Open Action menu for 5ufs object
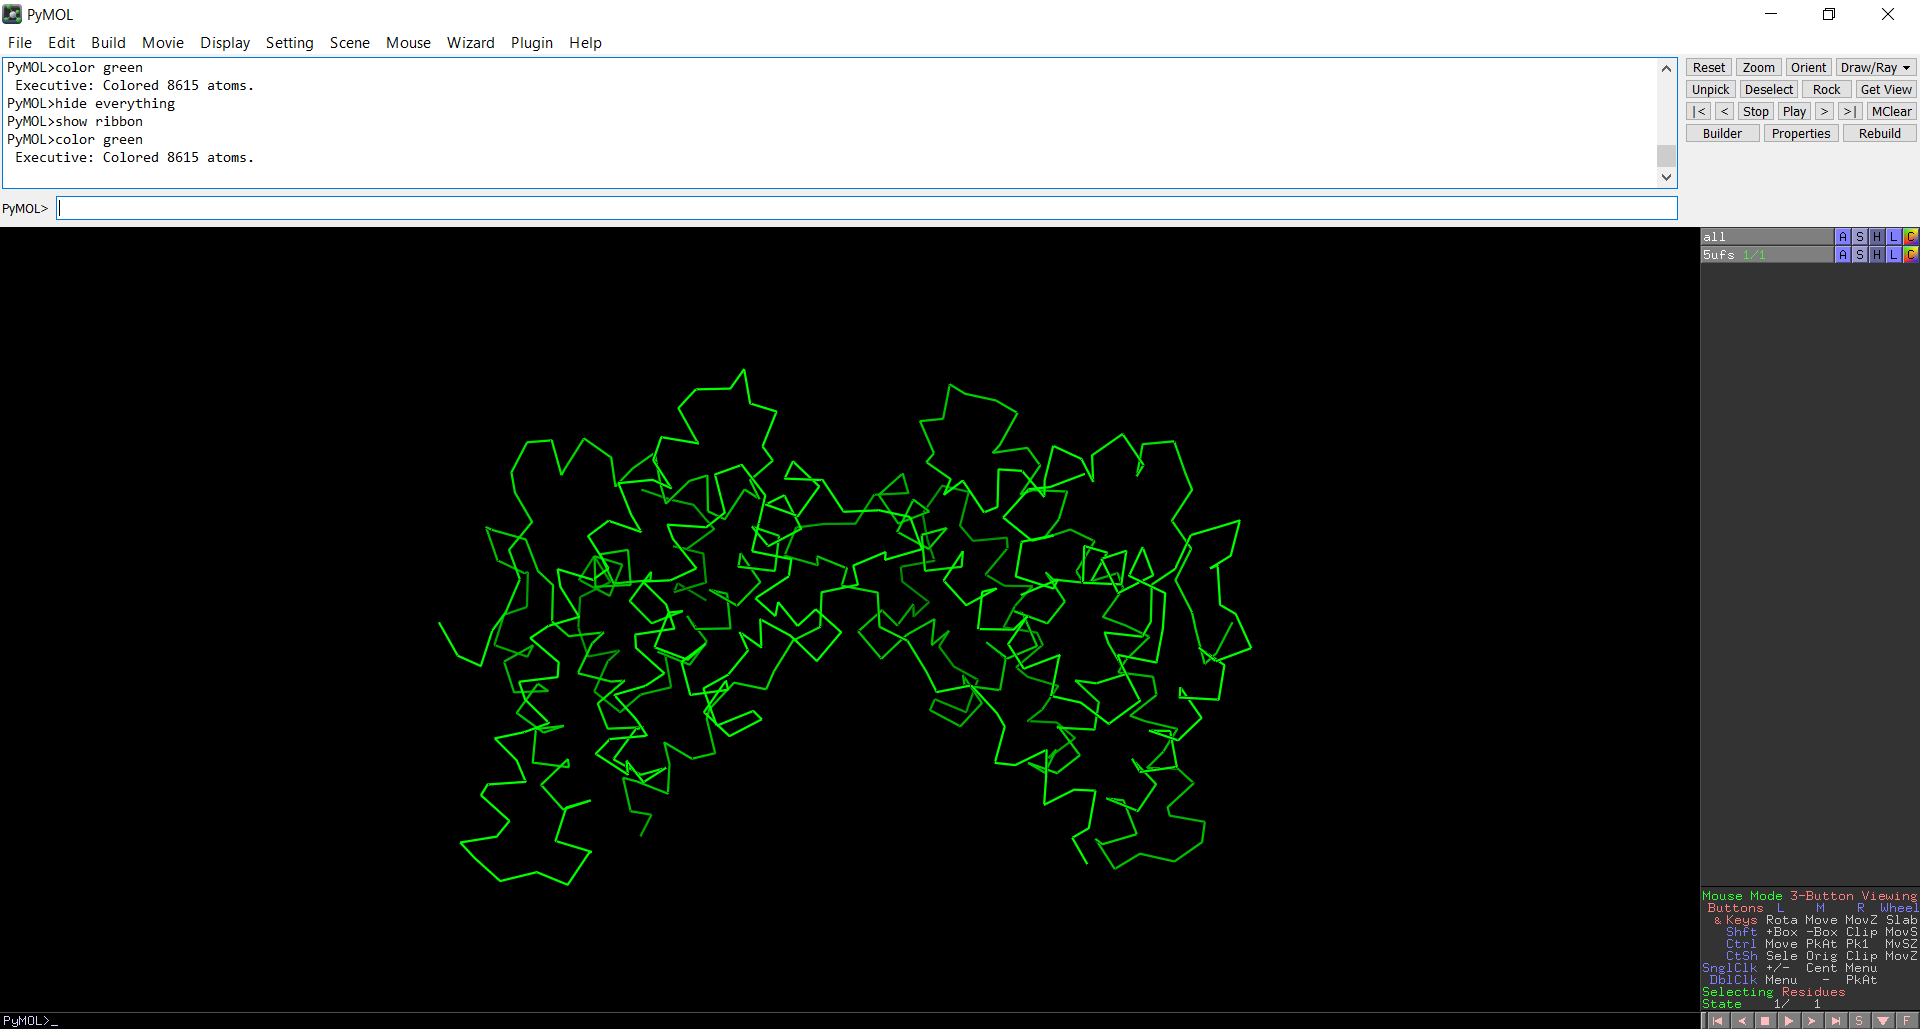Image resolution: width=1920 pixels, height=1029 pixels. pos(1842,255)
